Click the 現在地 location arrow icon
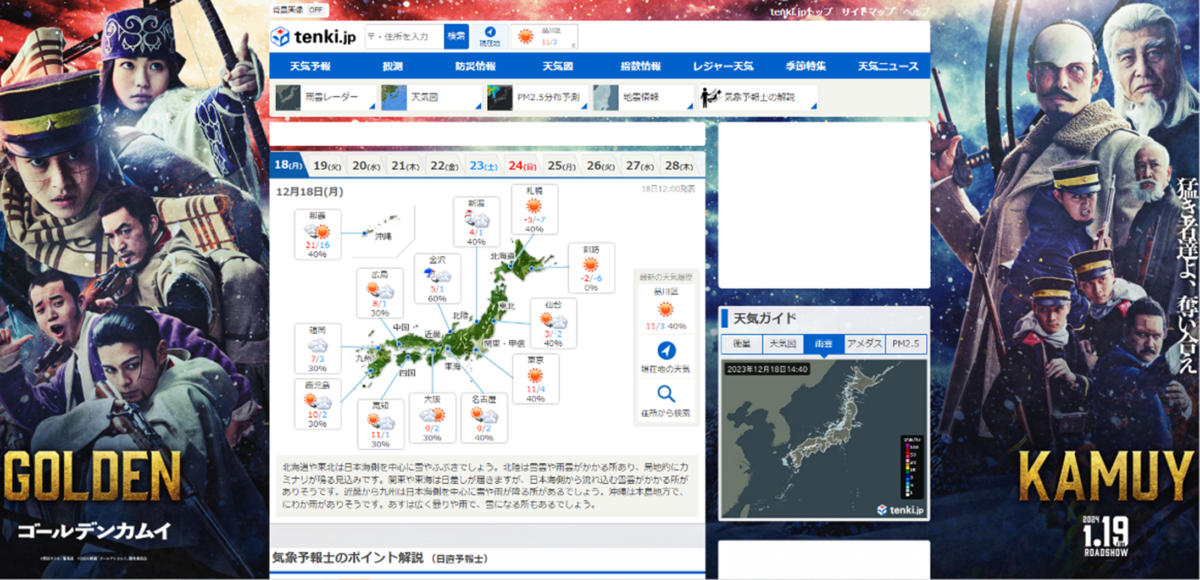Viewport: 1200px width, 580px height. pyautogui.click(x=490, y=32)
